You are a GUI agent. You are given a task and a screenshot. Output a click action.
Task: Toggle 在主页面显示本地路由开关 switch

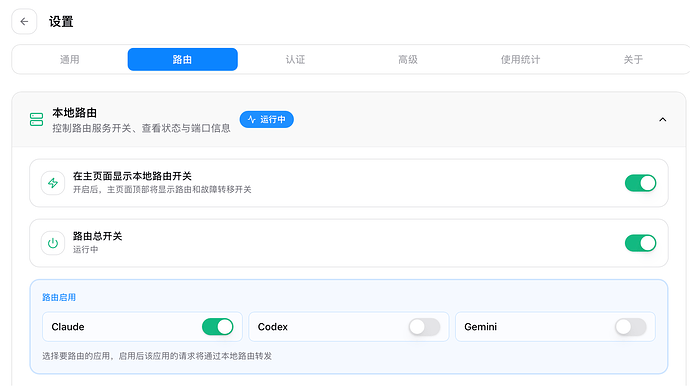pyautogui.click(x=640, y=183)
